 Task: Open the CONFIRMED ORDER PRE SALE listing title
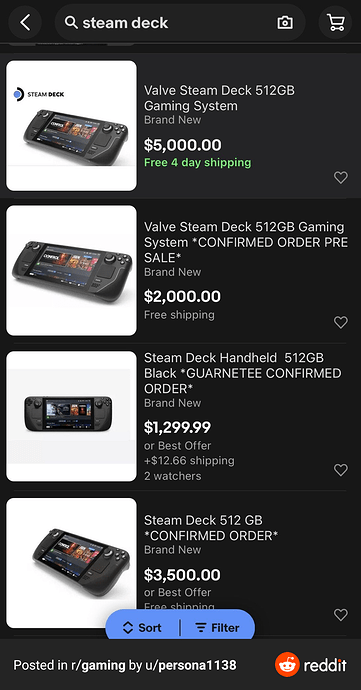point(246,242)
